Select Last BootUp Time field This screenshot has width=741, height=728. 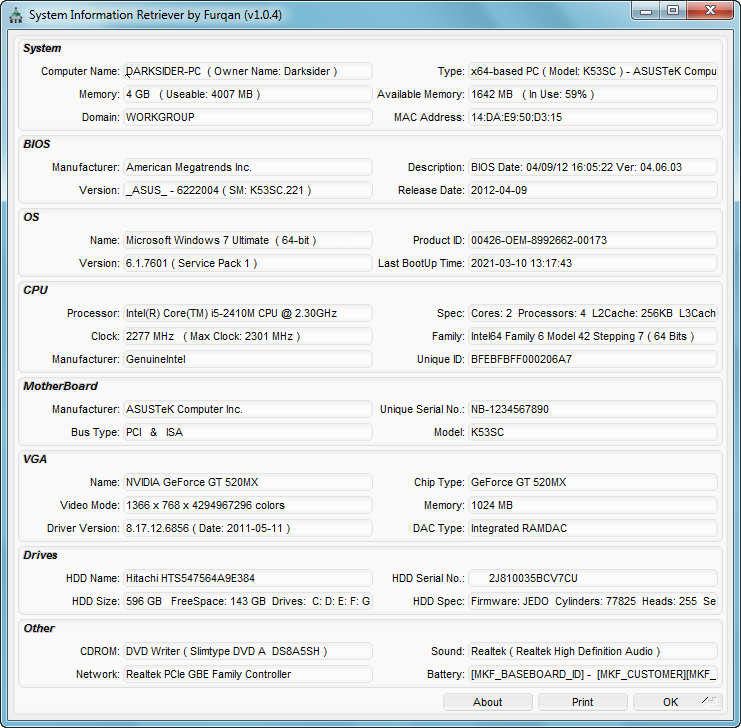[x=593, y=263]
